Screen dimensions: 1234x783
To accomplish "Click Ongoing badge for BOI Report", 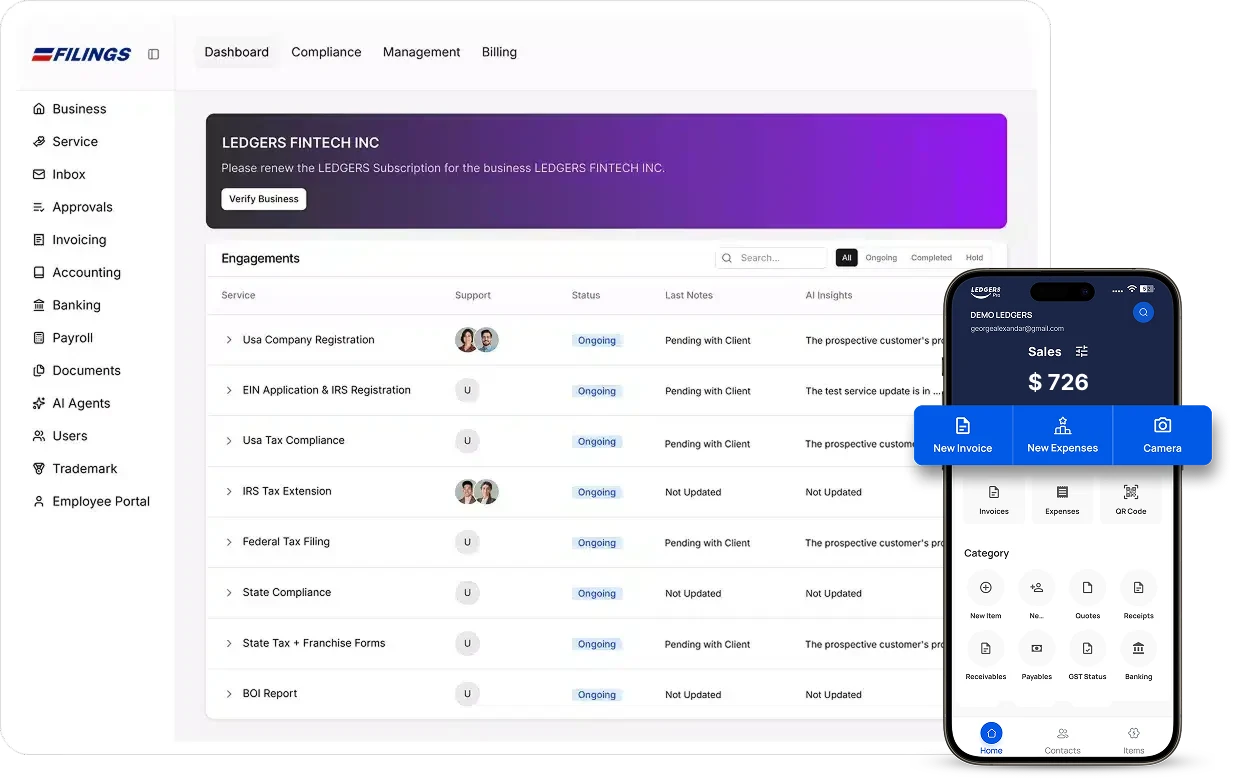I will point(597,695).
